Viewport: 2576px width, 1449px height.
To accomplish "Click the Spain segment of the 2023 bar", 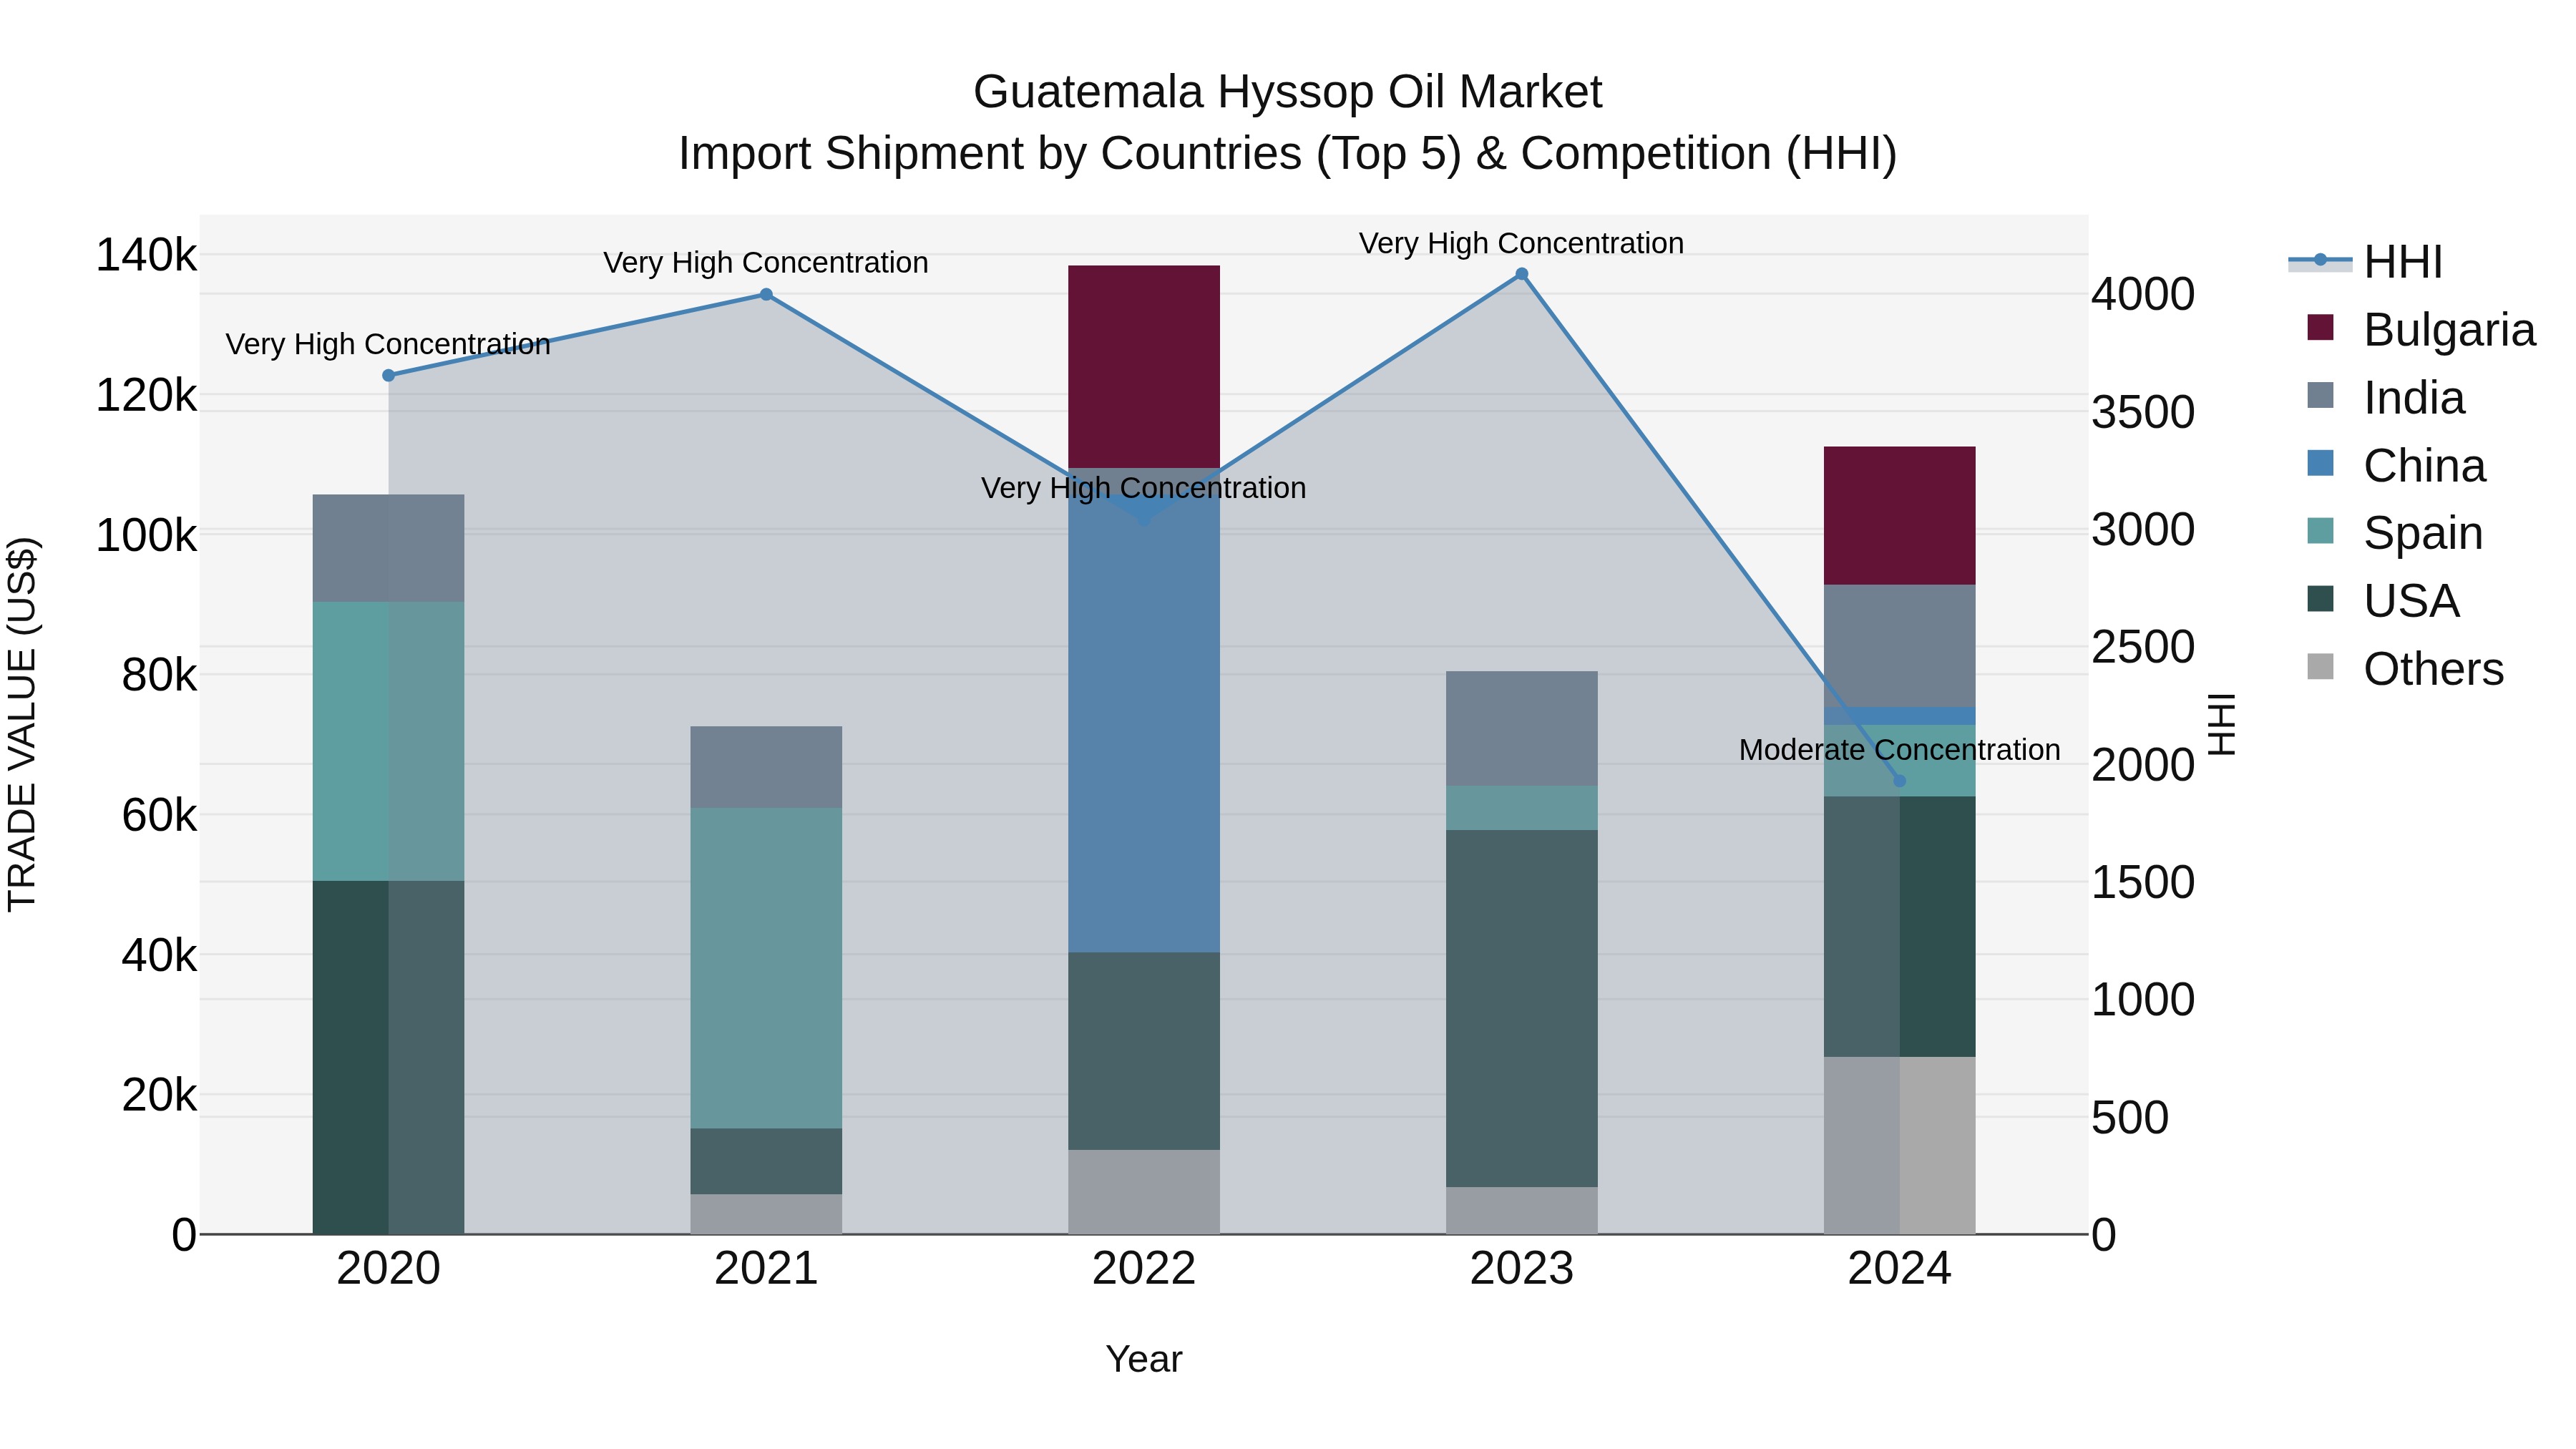I will [x=1522, y=808].
